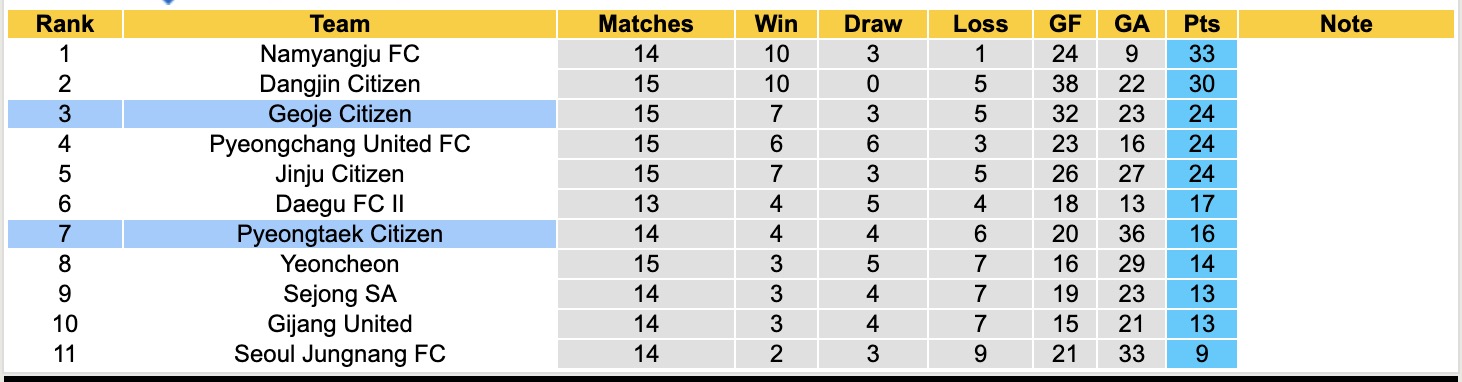Click the Matches column header
The image size is (1462, 382).
[646, 24]
